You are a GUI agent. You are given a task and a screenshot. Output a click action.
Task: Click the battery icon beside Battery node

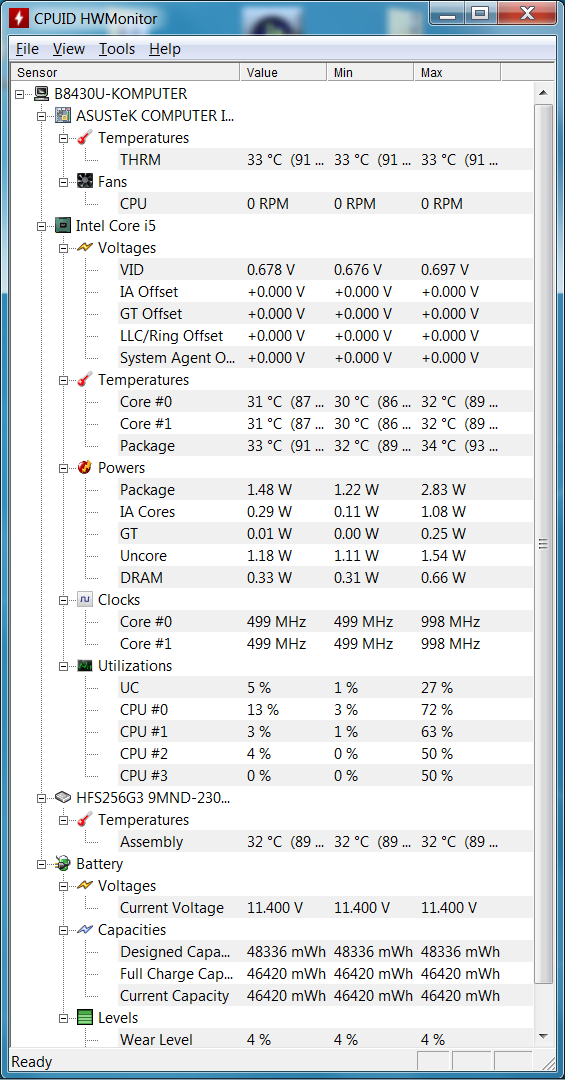pyautogui.click(x=63, y=864)
